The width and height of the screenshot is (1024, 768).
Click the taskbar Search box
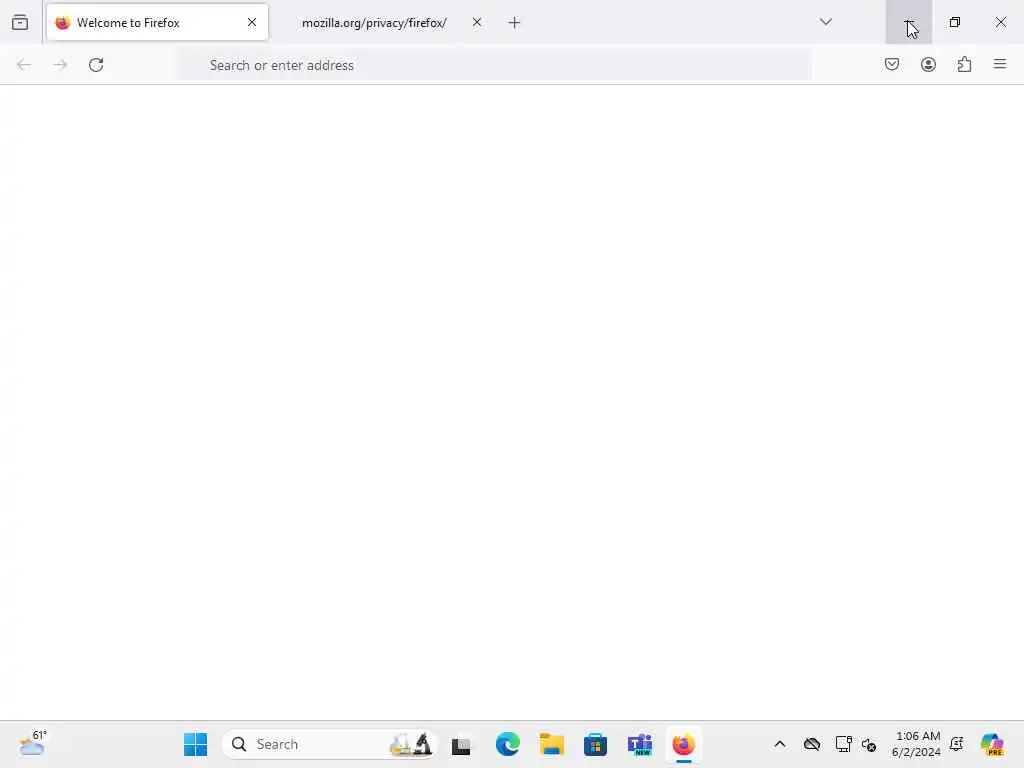(x=330, y=744)
